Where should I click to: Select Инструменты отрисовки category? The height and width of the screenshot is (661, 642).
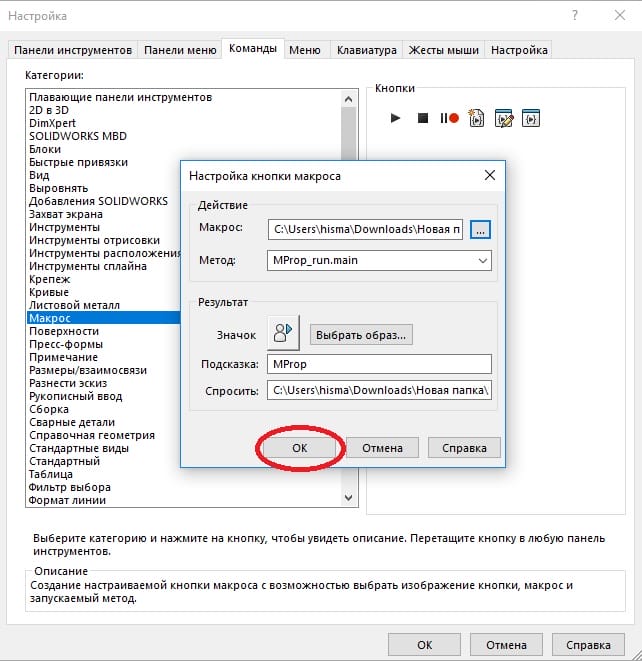(x=94, y=241)
